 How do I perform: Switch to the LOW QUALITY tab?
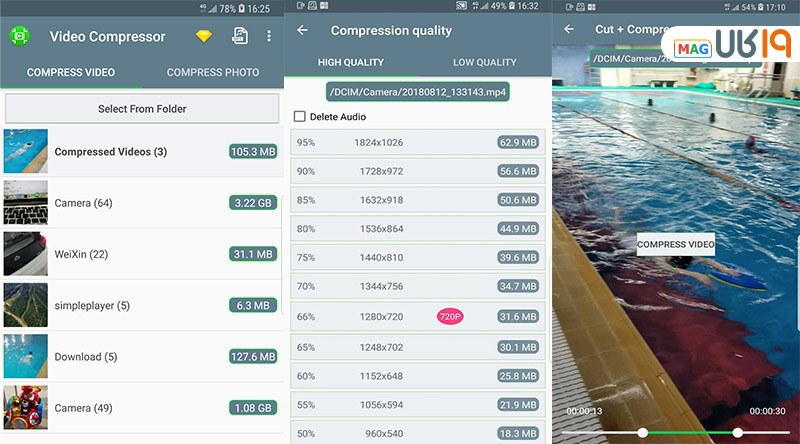click(x=484, y=62)
